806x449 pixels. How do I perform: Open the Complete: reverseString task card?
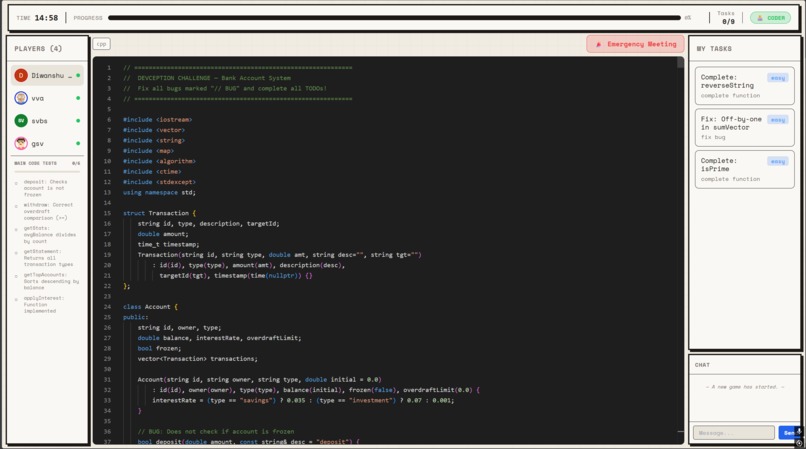[x=744, y=85]
